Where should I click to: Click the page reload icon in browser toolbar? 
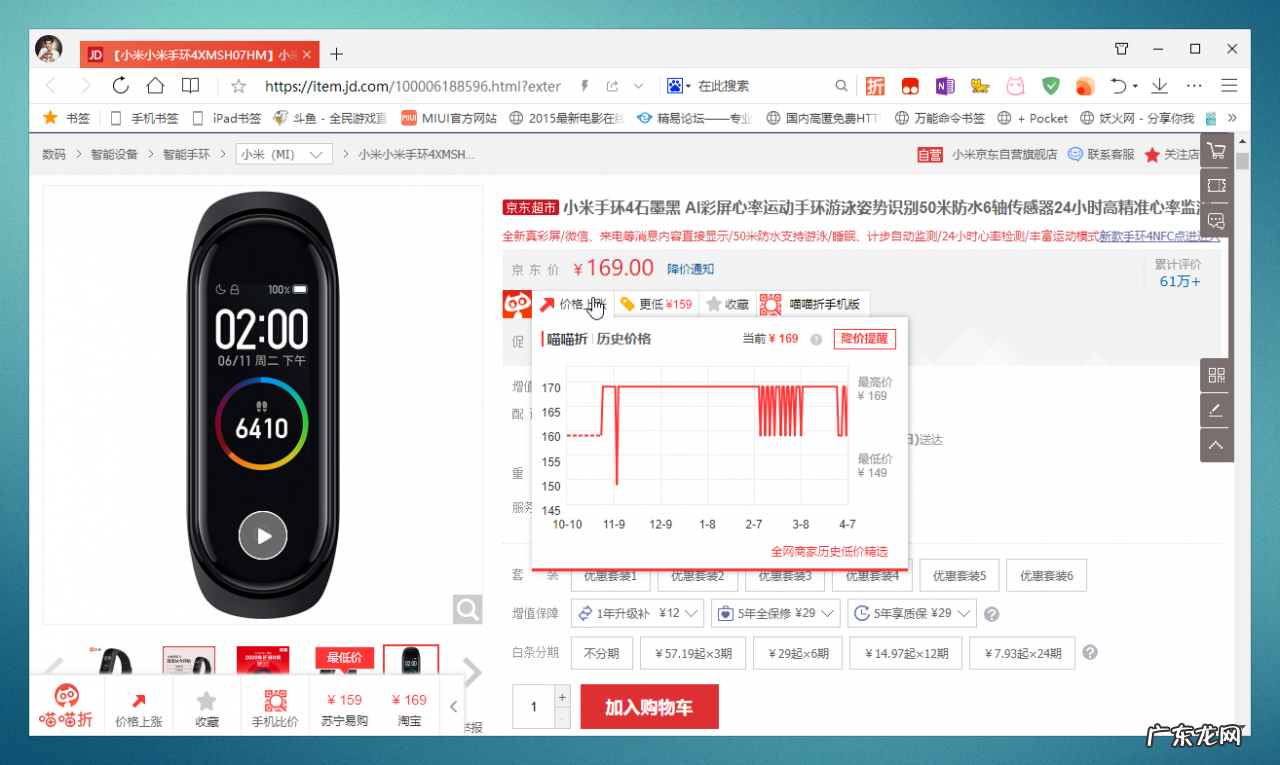[x=120, y=85]
